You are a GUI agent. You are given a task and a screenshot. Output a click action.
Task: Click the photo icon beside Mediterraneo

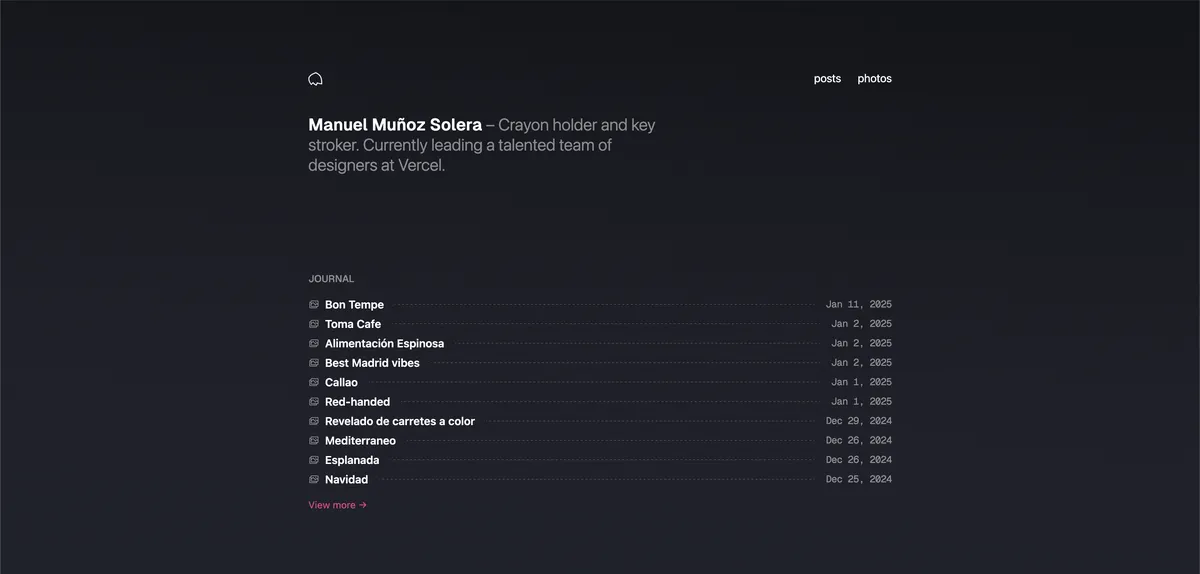point(314,441)
